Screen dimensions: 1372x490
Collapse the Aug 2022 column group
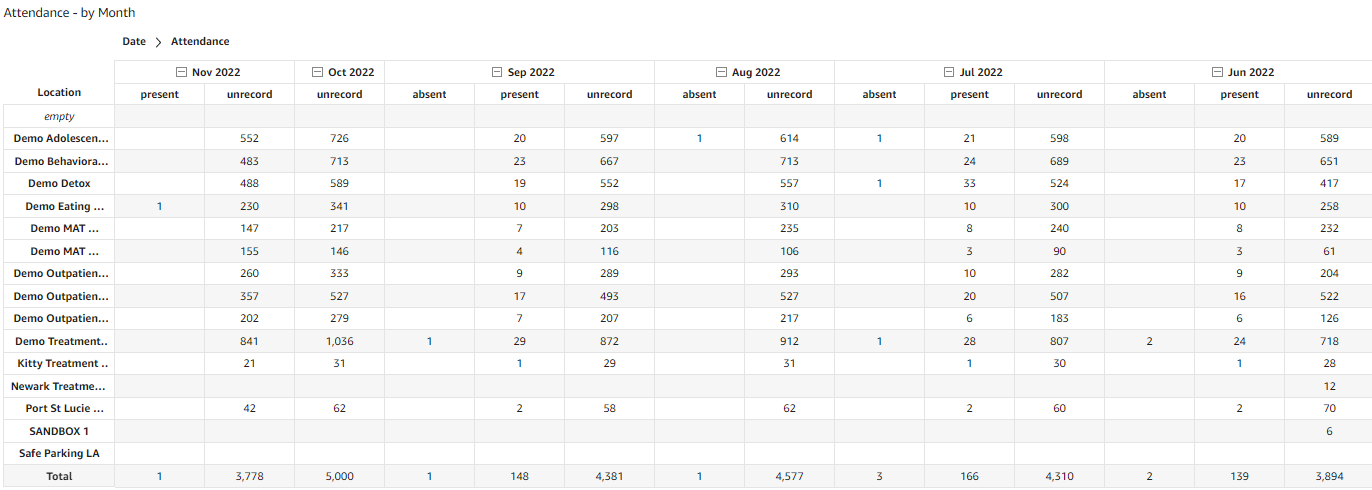[x=722, y=72]
